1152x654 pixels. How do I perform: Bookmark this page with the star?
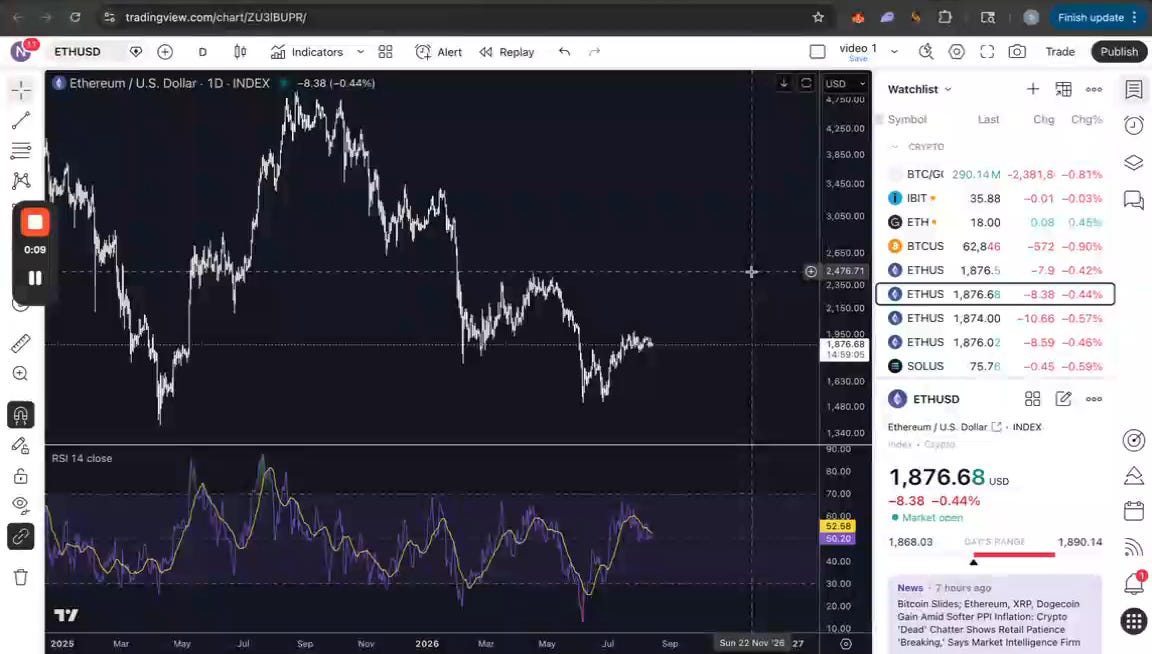pos(818,17)
